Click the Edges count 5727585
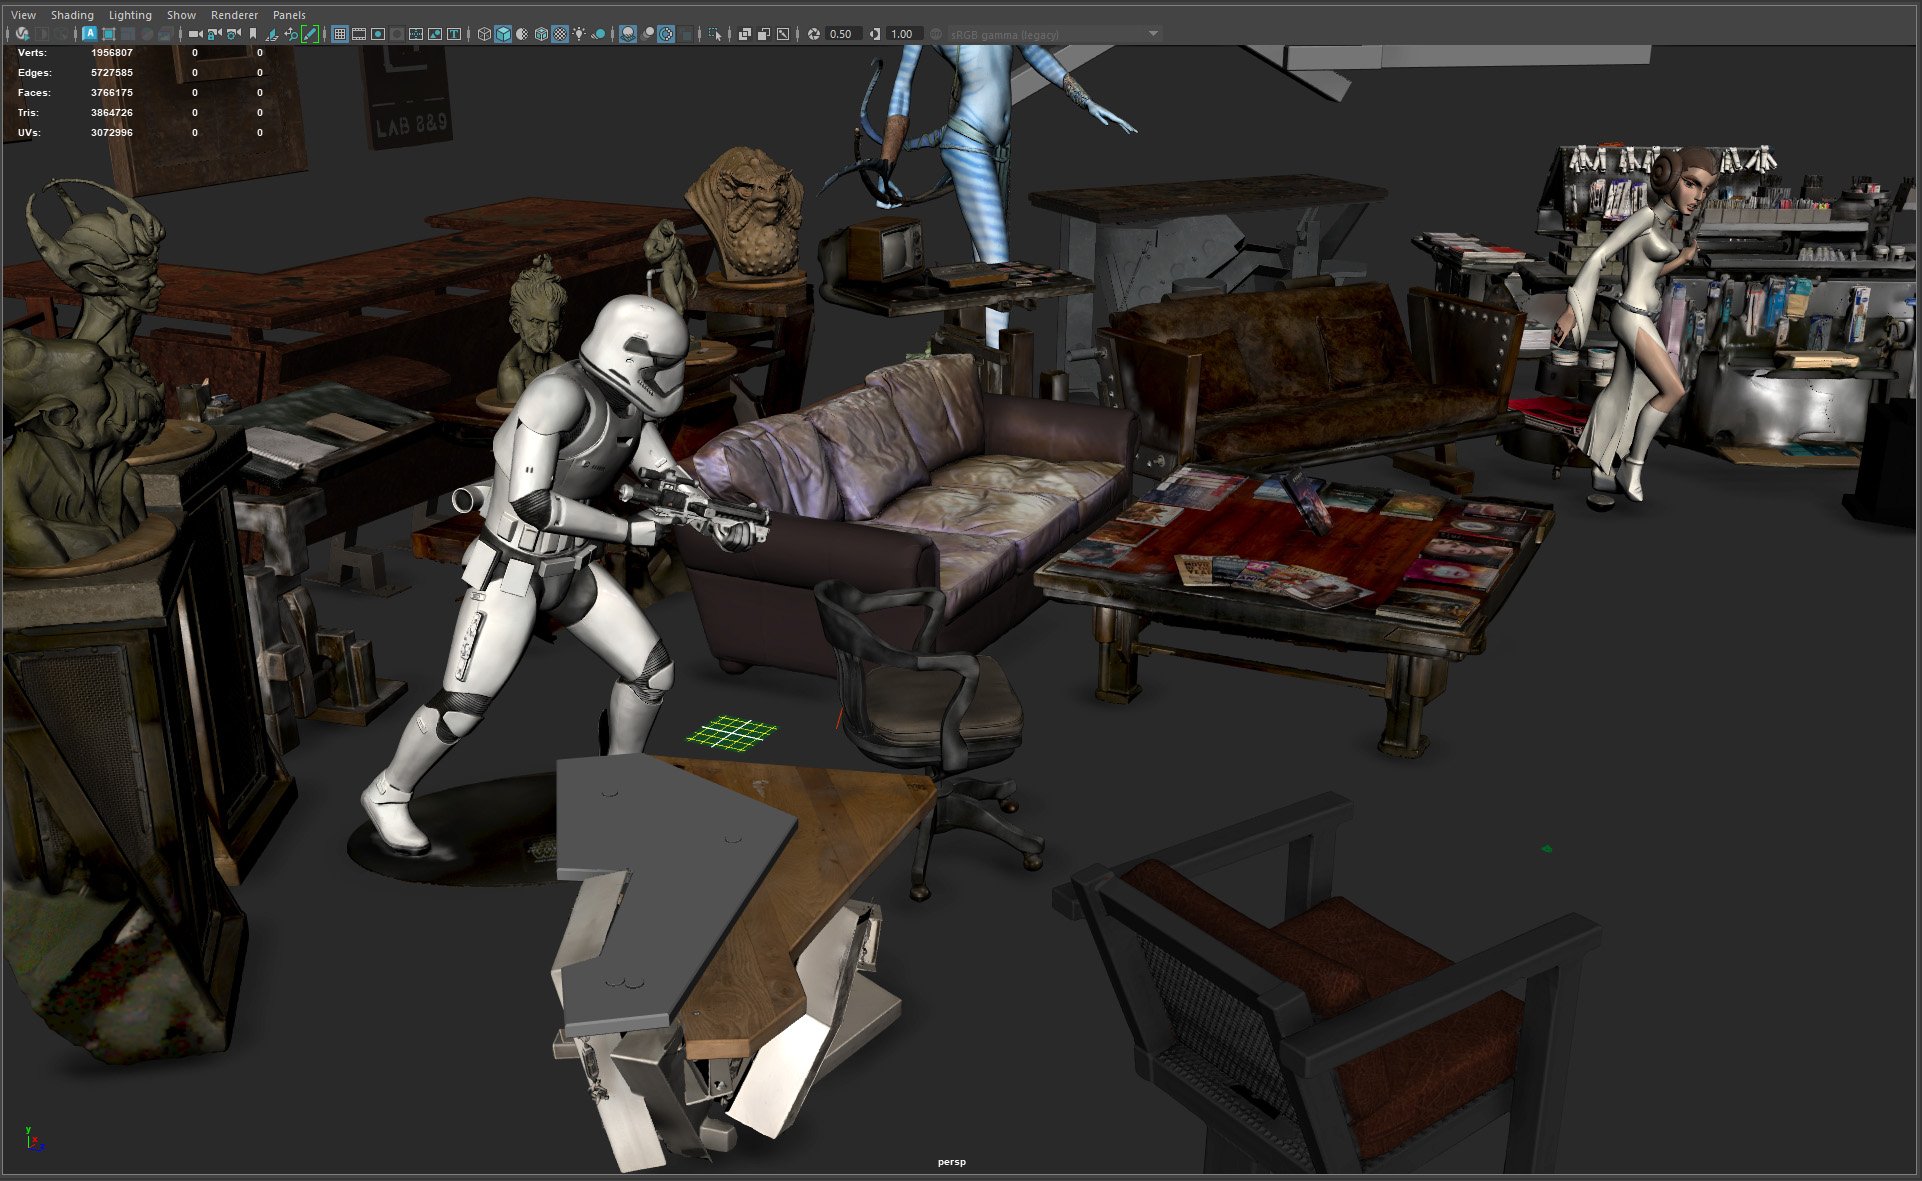The height and width of the screenshot is (1181, 1922). (x=112, y=72)
